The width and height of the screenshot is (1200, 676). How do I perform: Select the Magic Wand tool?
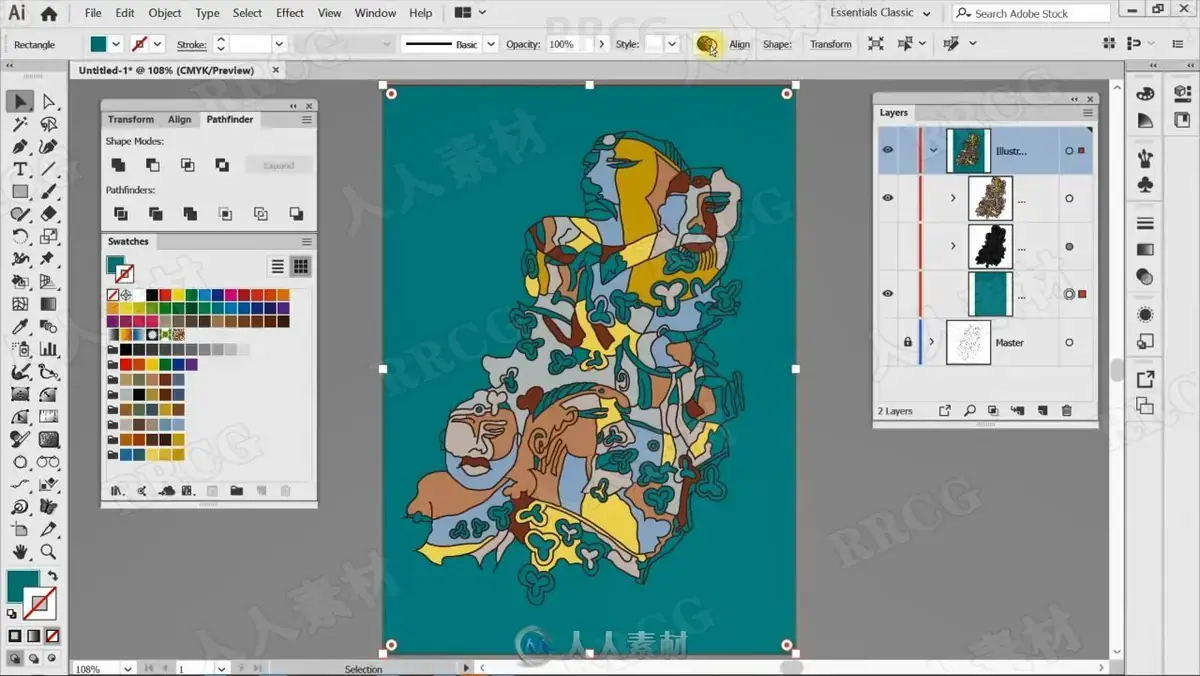(x=20, y=124)
